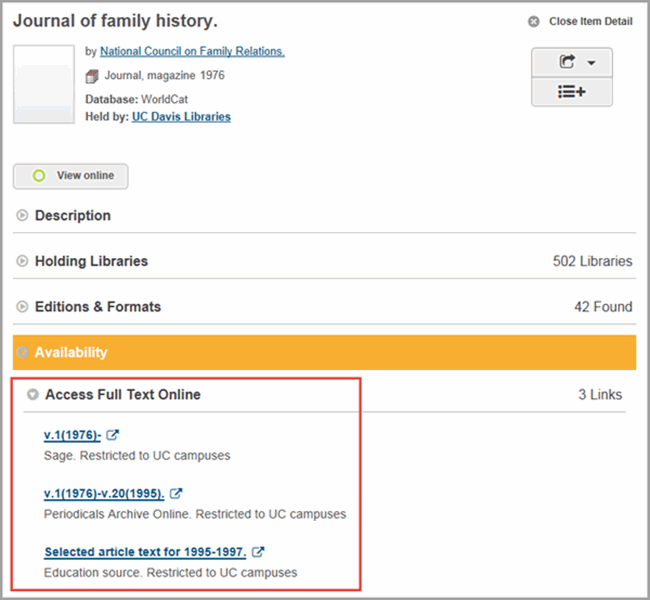
Task: Open the UC Davis Libraries link
Action: point(181,117)
